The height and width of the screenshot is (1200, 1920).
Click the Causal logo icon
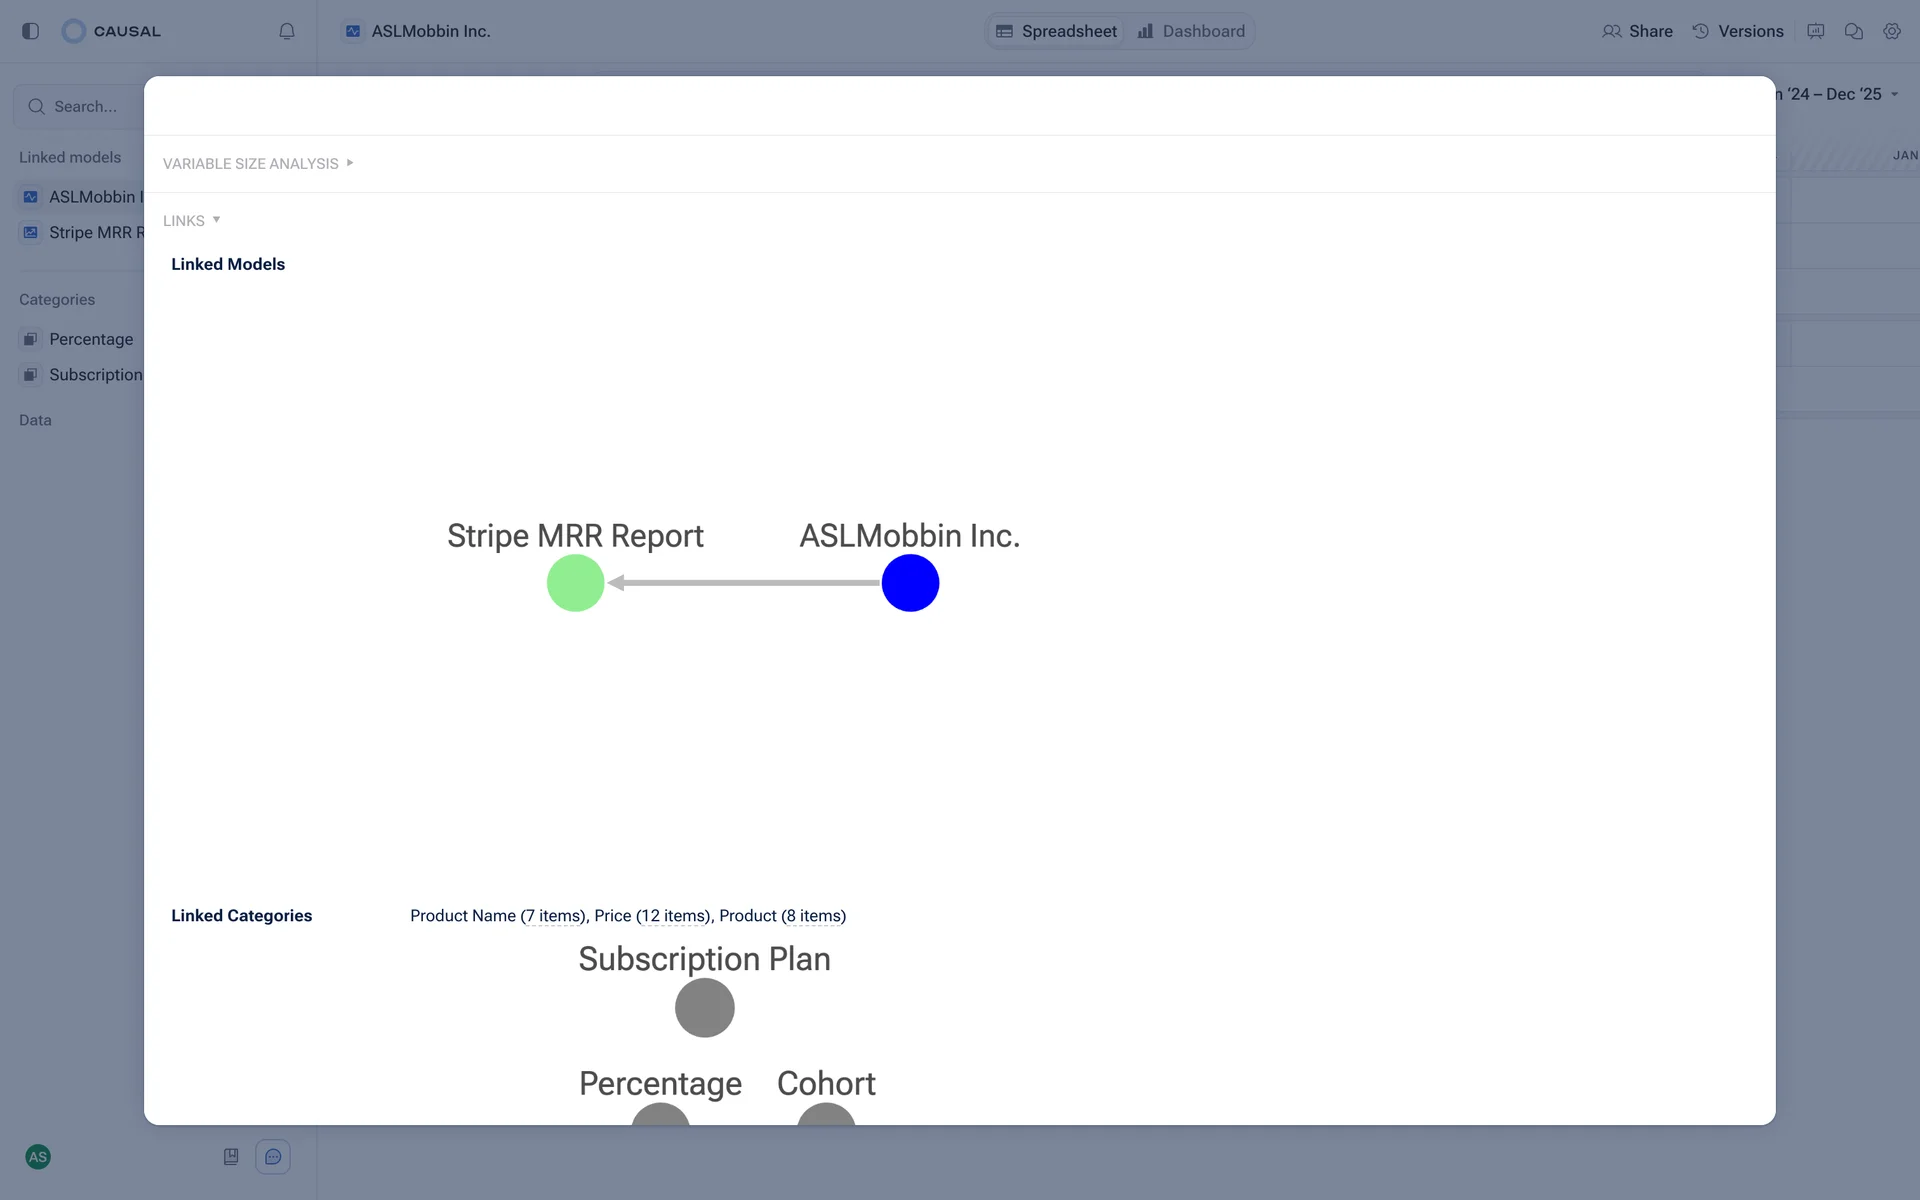(74, 31)
